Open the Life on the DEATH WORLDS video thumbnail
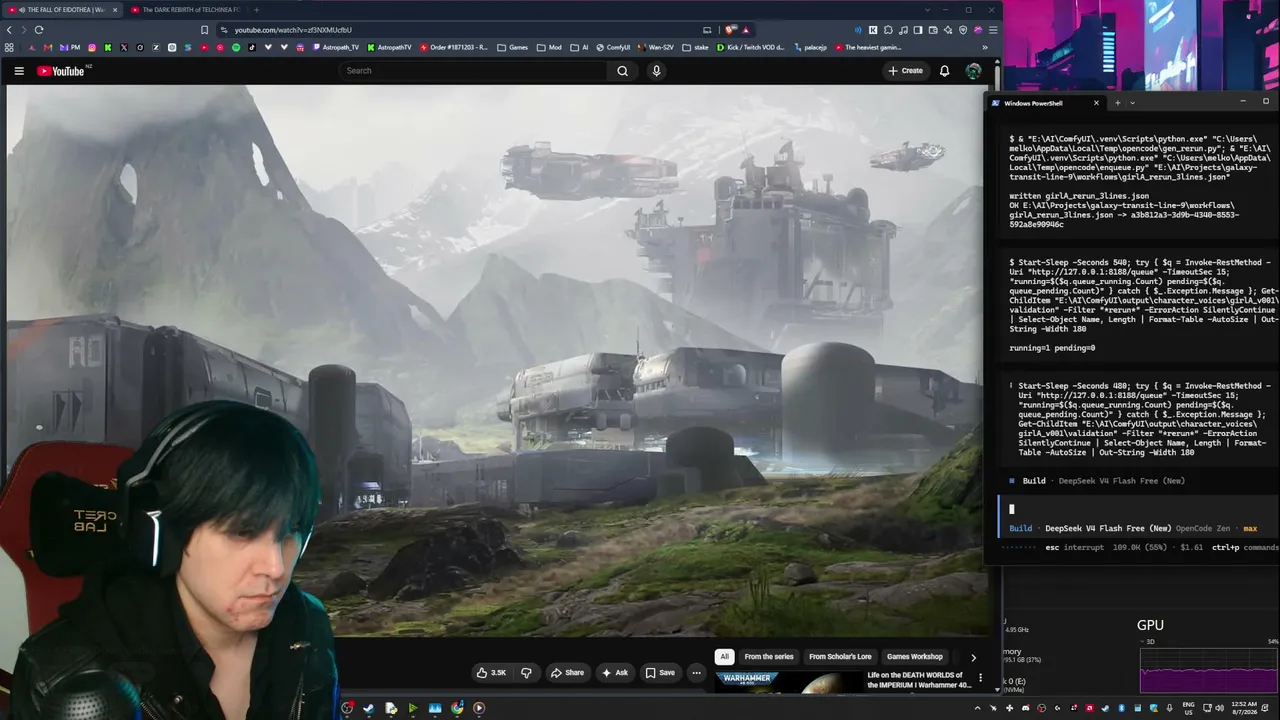 [x=787, y=683]
